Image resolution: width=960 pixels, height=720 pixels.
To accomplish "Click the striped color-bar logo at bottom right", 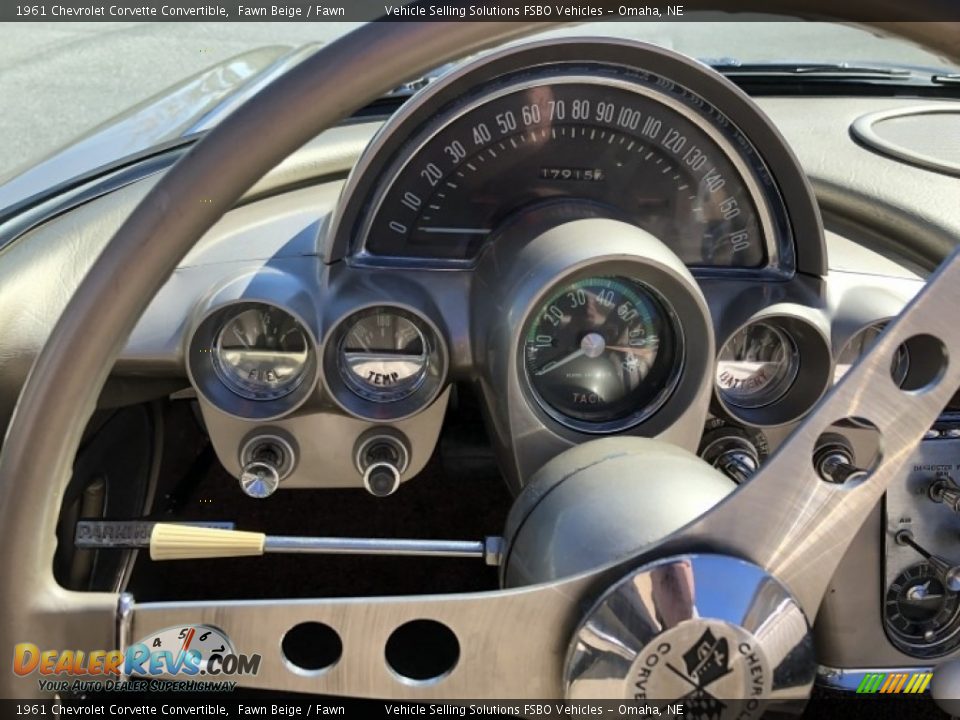I will pos(894,682).
